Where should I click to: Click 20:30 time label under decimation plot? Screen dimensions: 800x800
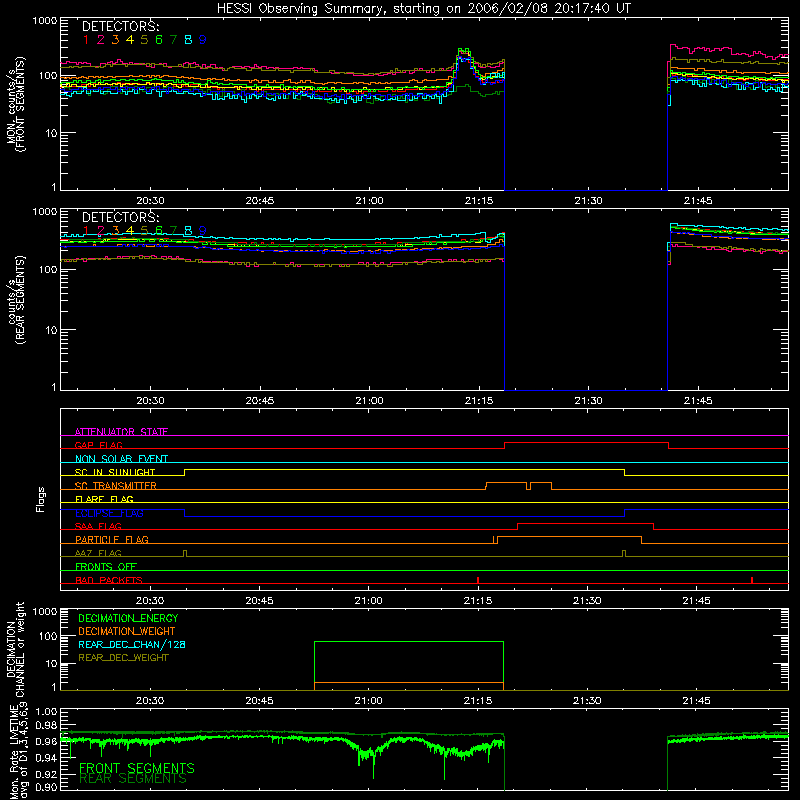[x=150, y=701]
